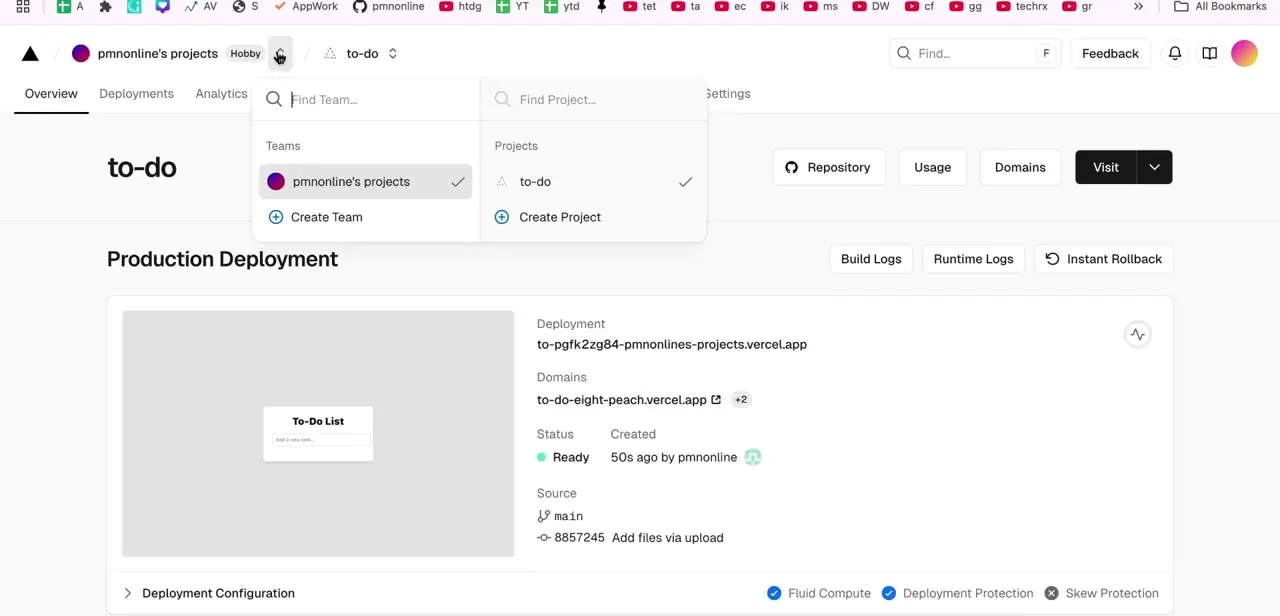Open the Domains button
This screenshot has height=616, width=1280.
click(x=1020, y=167)
